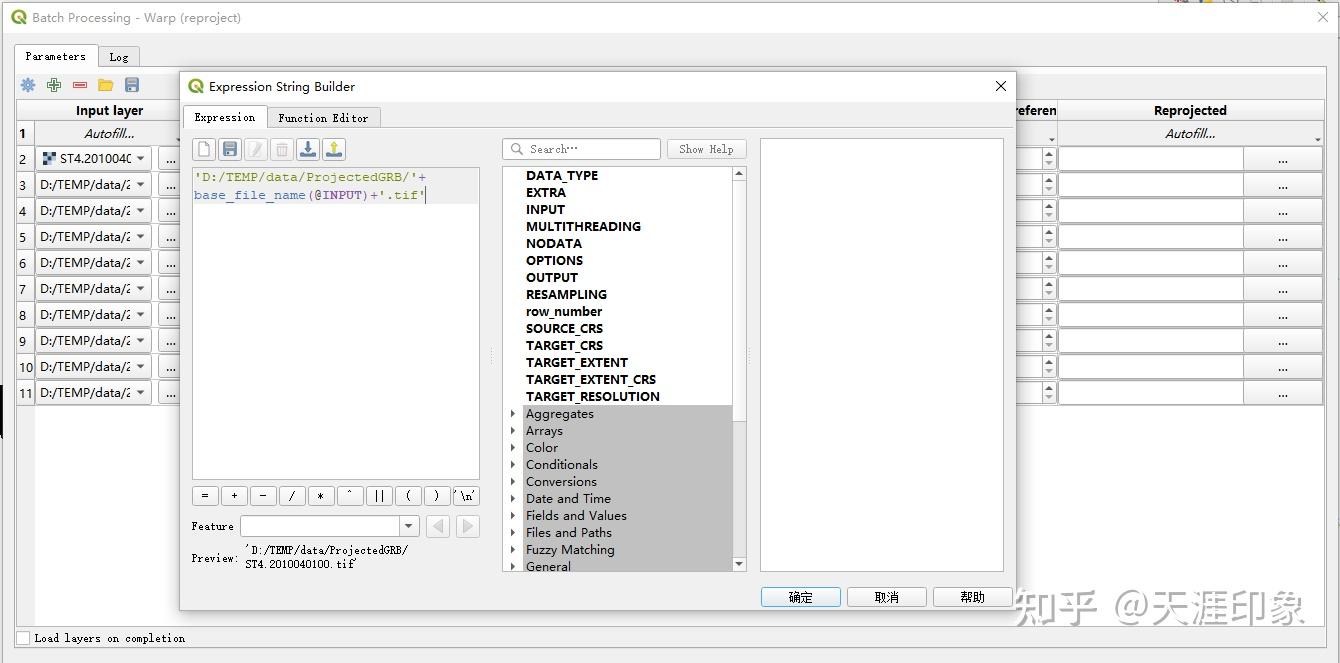Browse Reprojected output for row 11
This screenshot has height=663, width=1340.
pos(1283,393)
